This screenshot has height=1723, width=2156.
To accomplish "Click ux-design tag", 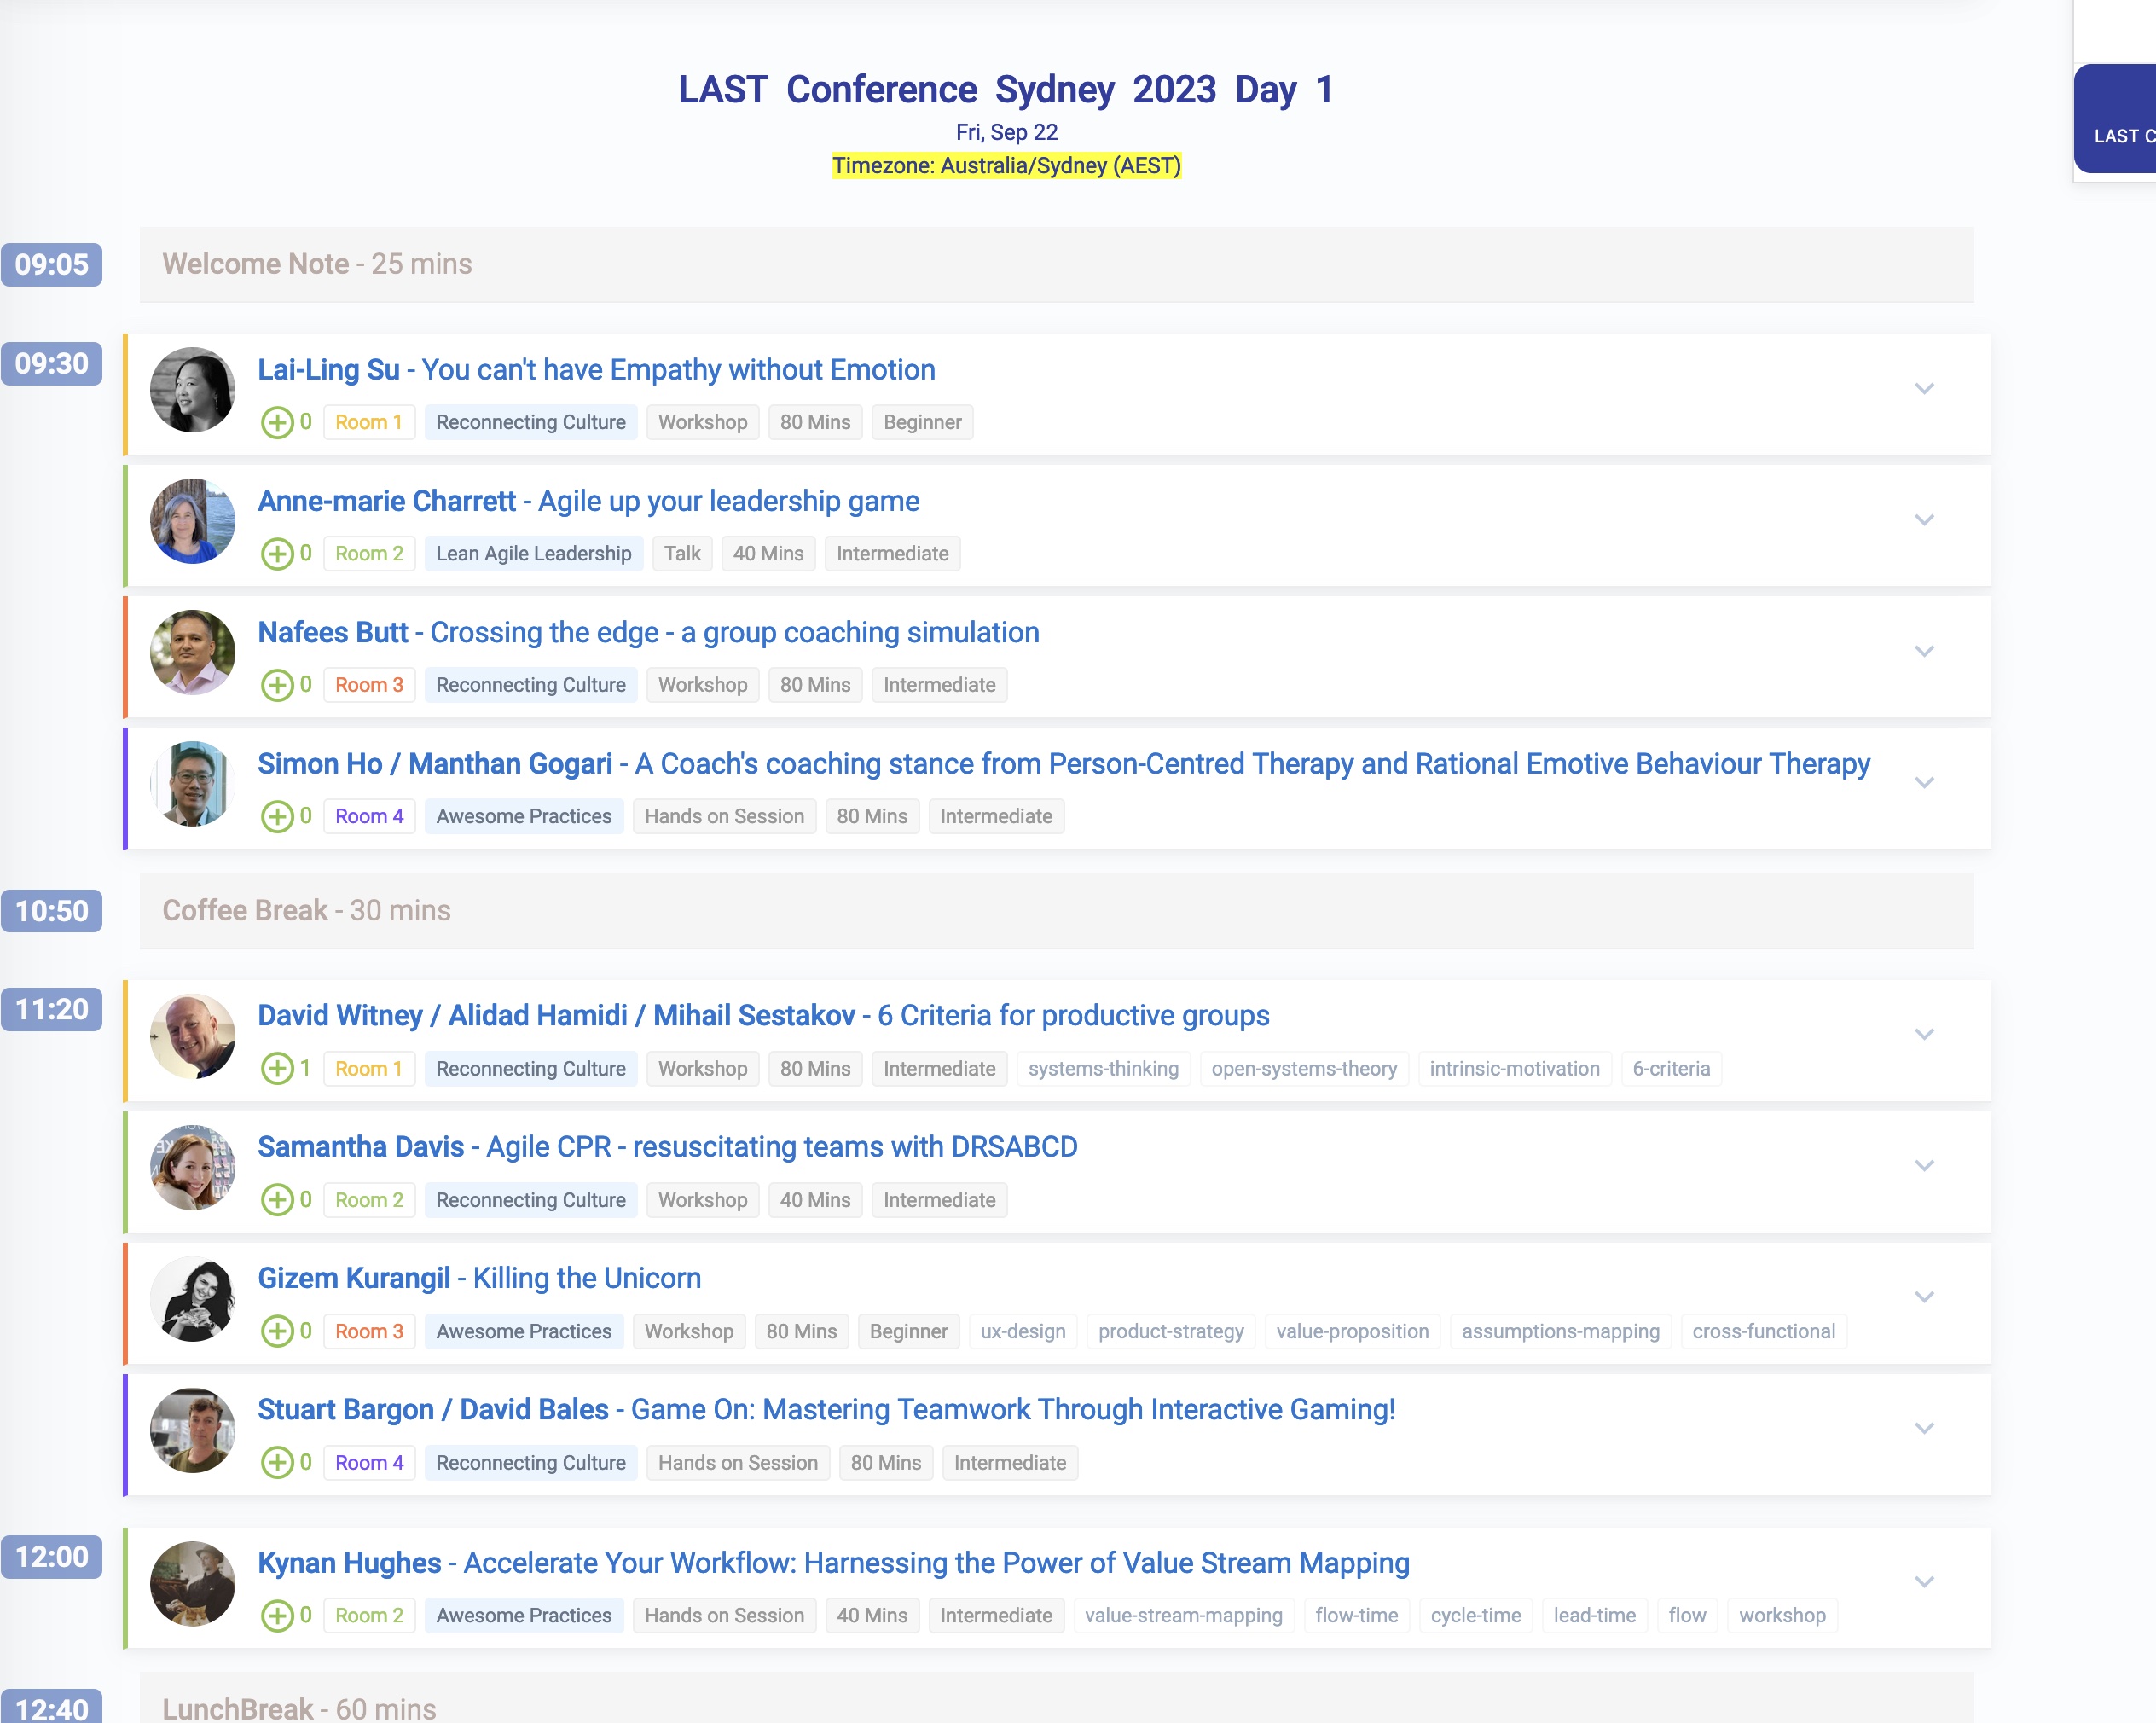I will (1022, 1331).
